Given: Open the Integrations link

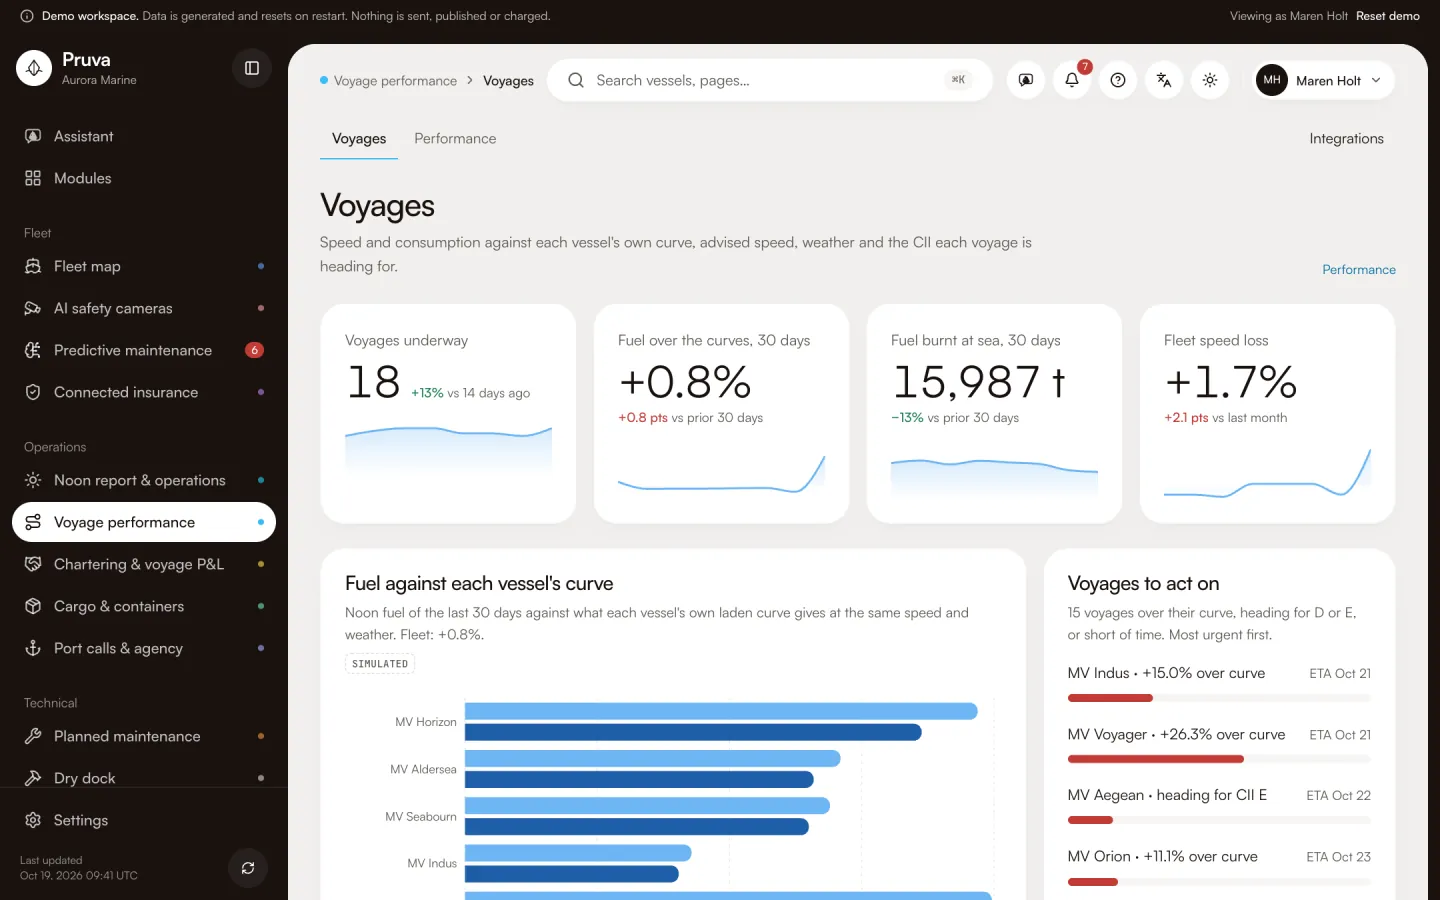Looking at the screenshot, I should tap(1346, 139).
